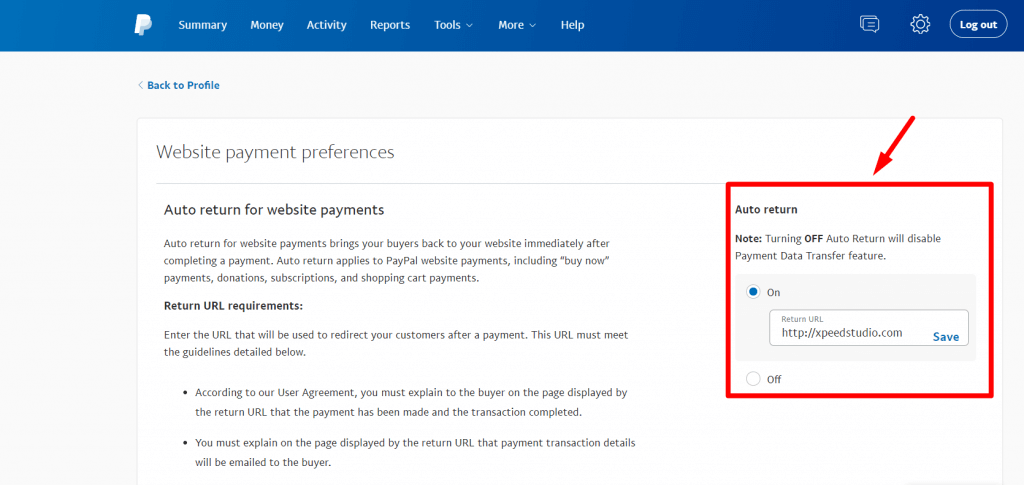The height and width of the screenshot is (485, 1024).
Task: Open the Reports menu item
Action: 390,25
